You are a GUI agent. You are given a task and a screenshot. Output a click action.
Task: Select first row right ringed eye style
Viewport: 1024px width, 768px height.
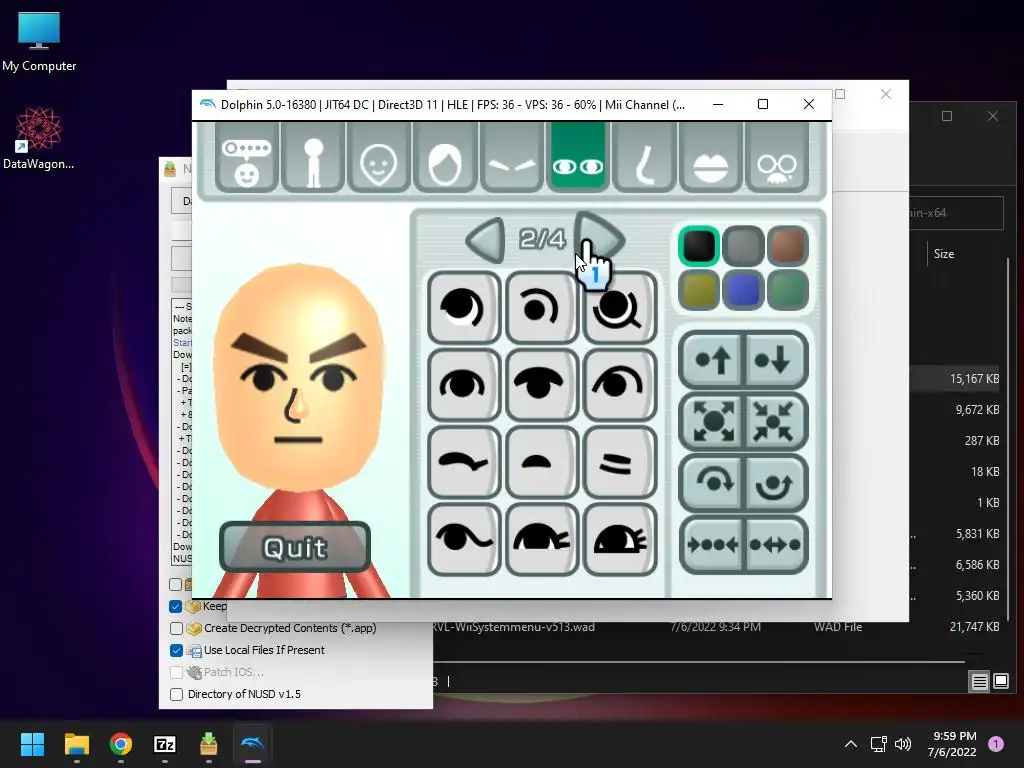pos(620,308)
